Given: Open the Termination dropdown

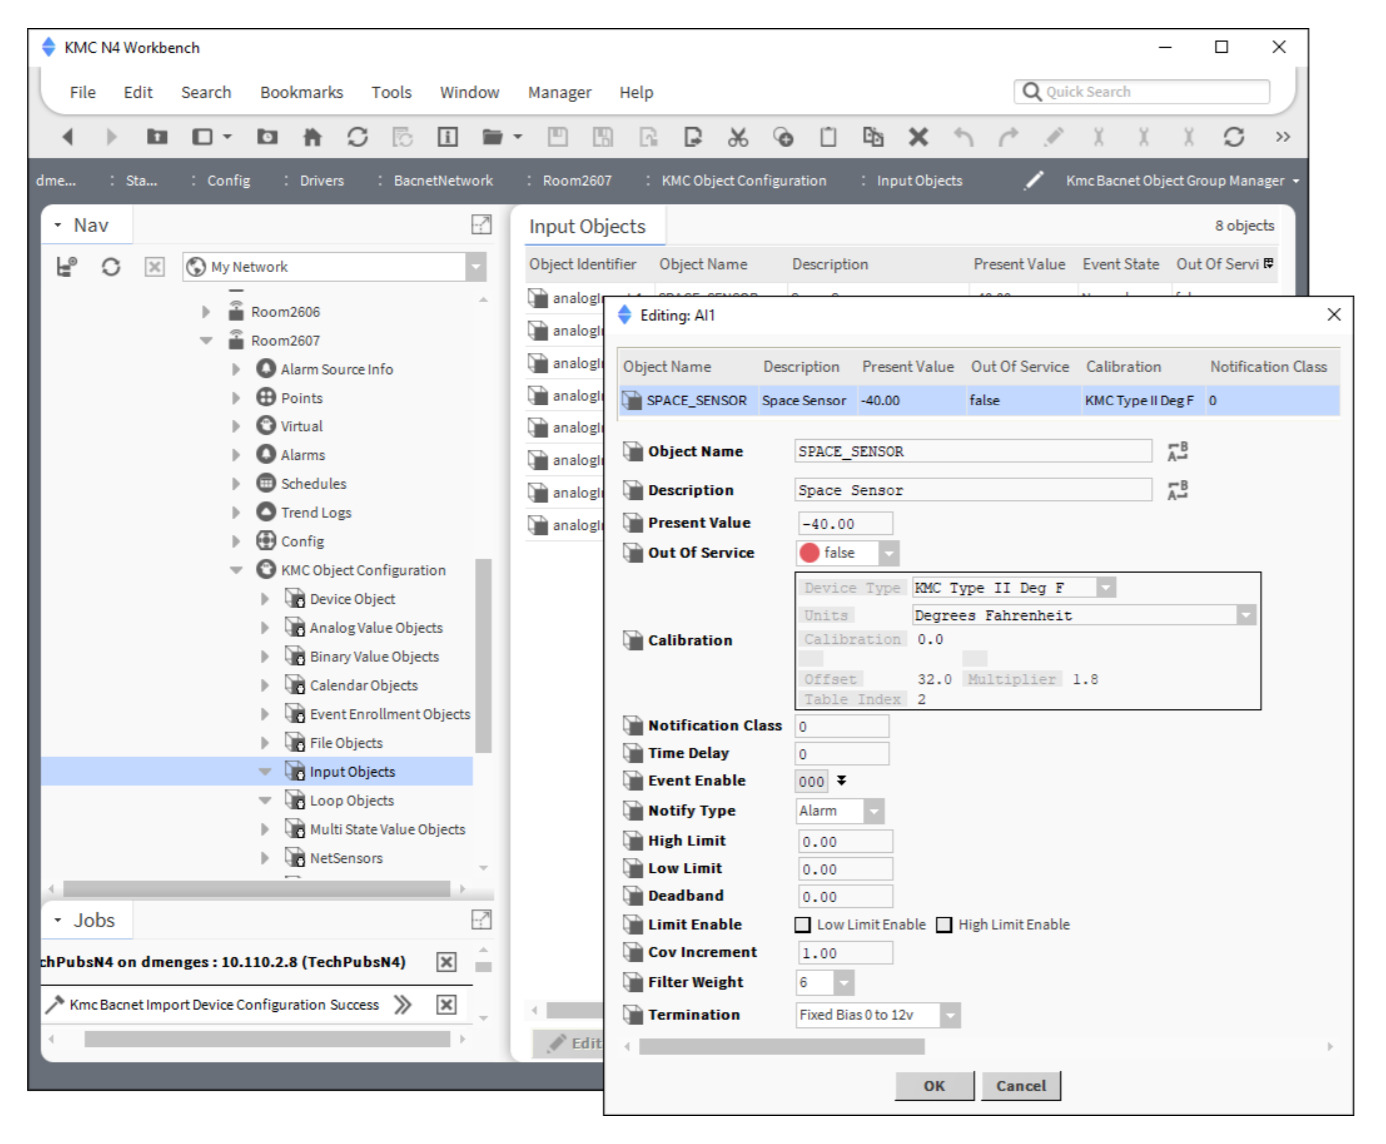Looking at the screenshot, I should 950,1015.
